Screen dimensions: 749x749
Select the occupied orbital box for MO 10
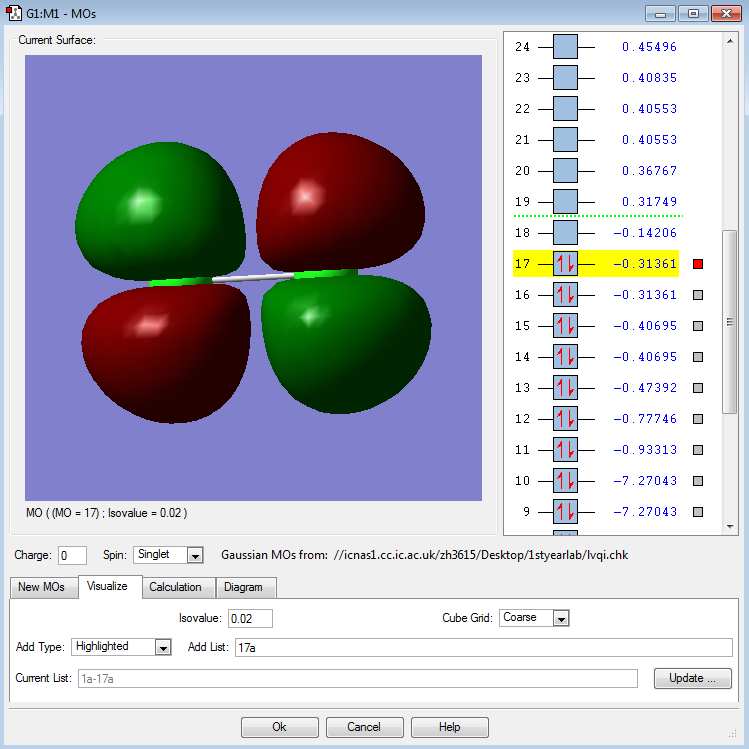[x=565, y=481]
